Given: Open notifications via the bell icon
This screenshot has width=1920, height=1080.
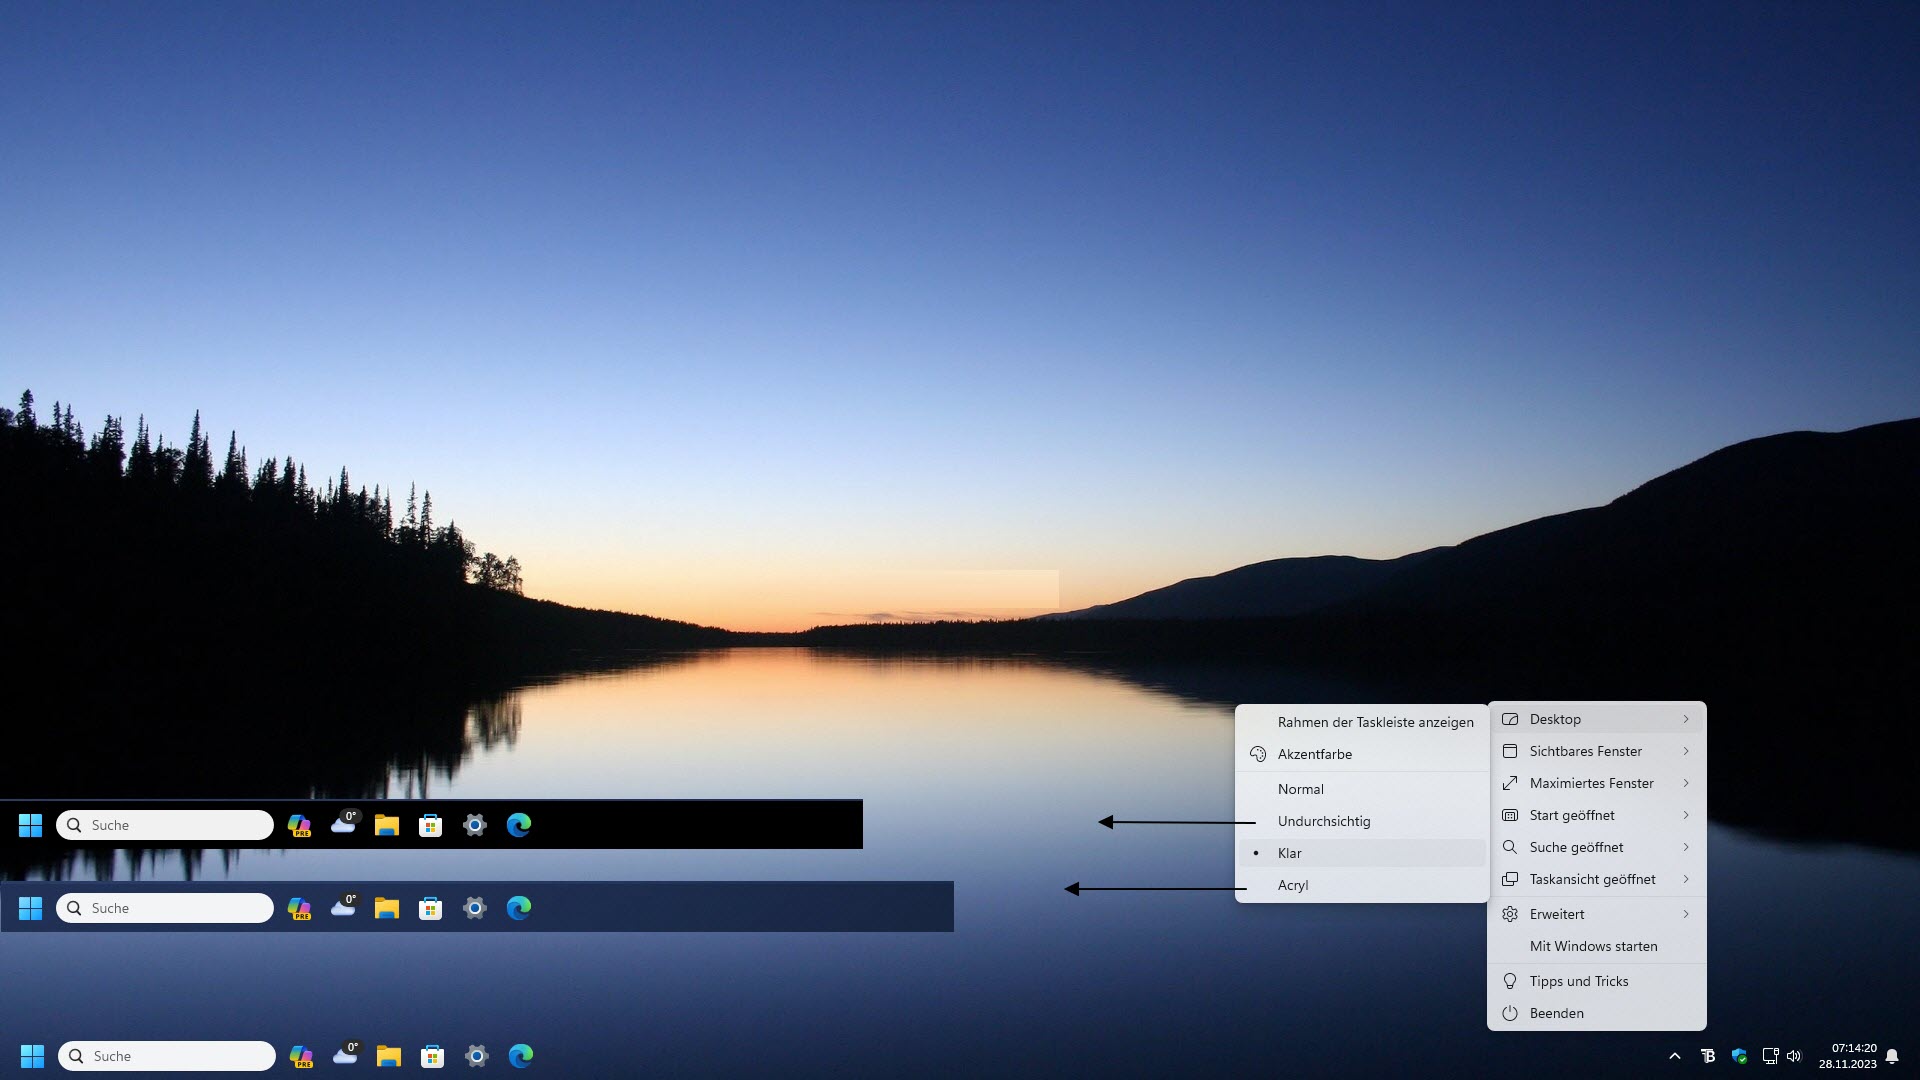Looking at the screenshot, I should [1892, 1056].
